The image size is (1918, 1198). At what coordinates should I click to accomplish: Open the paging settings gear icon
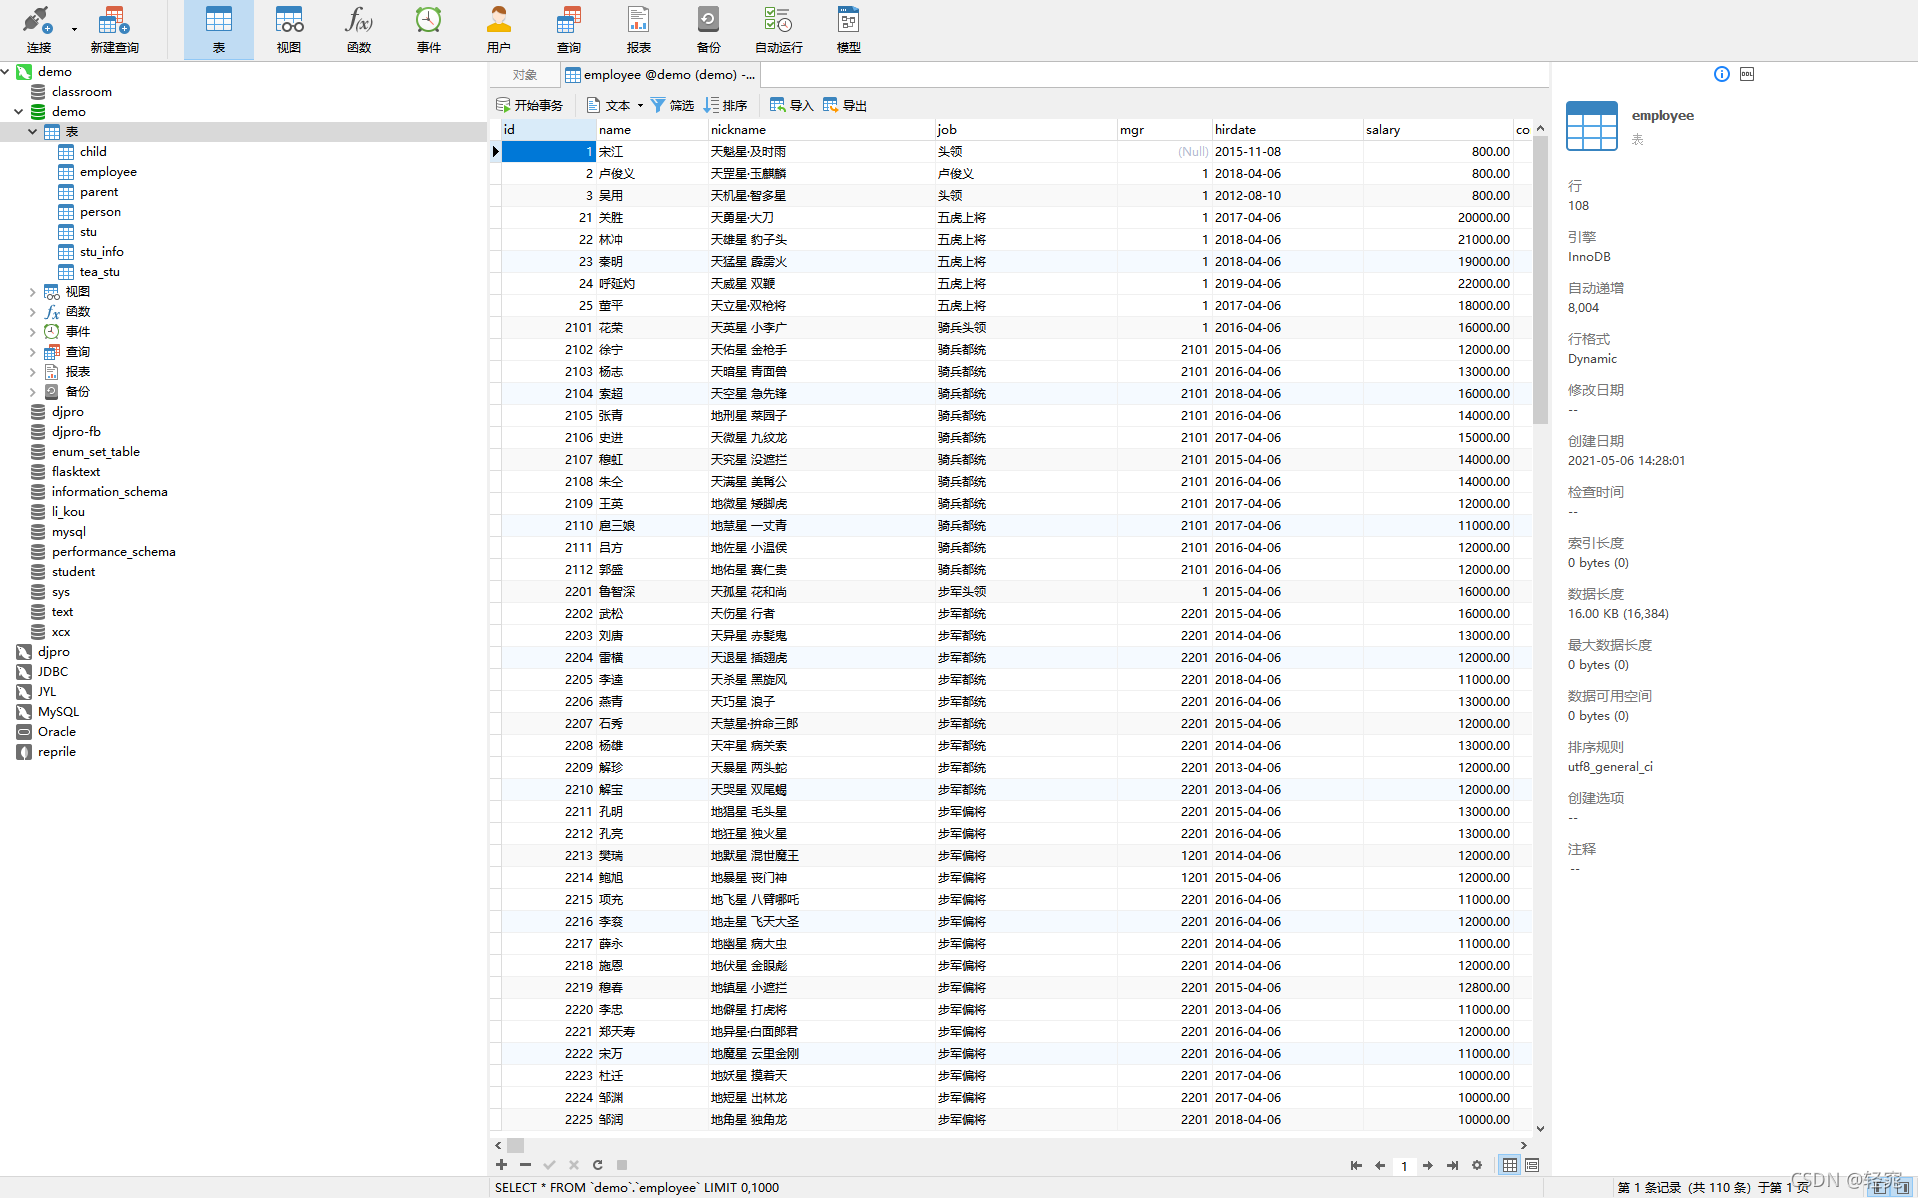pyautogui.click(x=1477, y=1165)
